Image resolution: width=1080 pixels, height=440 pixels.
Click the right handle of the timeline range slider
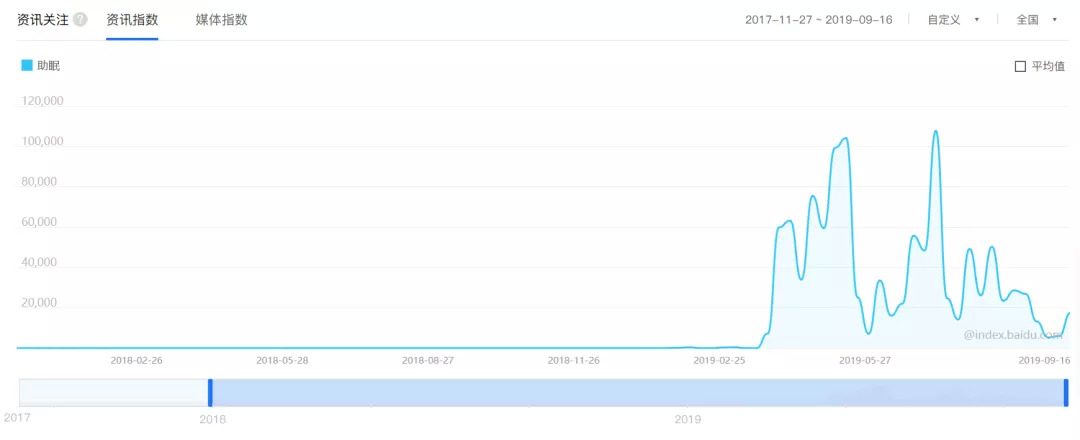[1066, 393]
